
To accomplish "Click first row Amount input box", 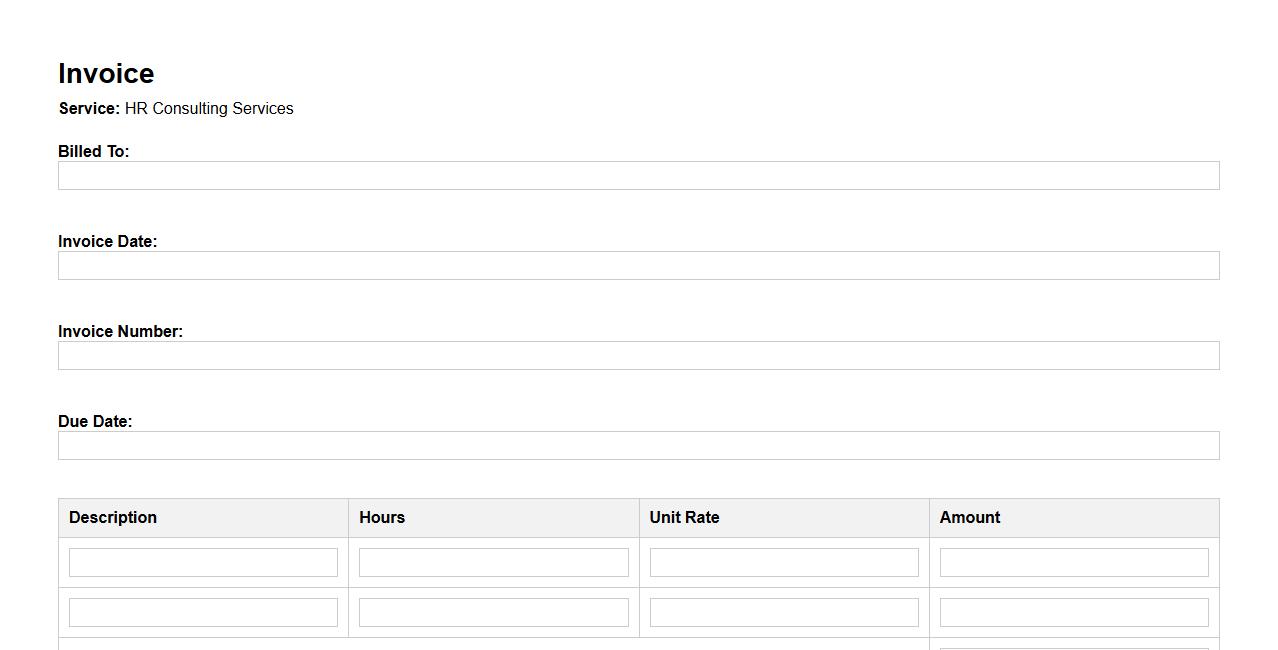I will (1073, 563).
